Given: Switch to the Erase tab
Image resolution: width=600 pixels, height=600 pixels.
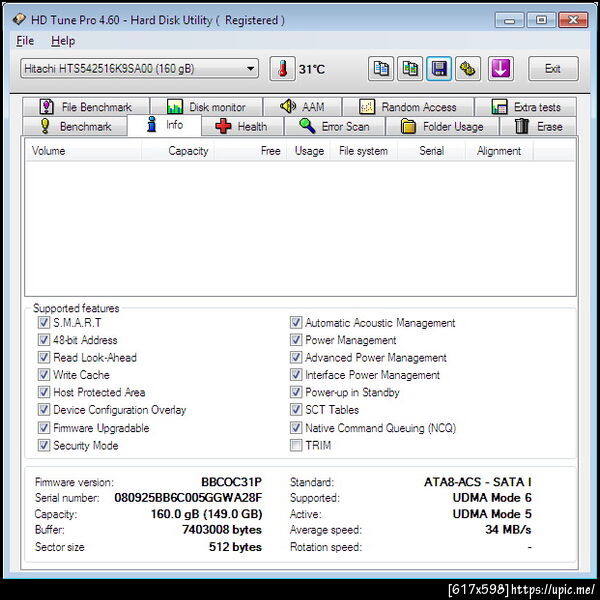Looking at the screenshot, I should pos(538,126).
